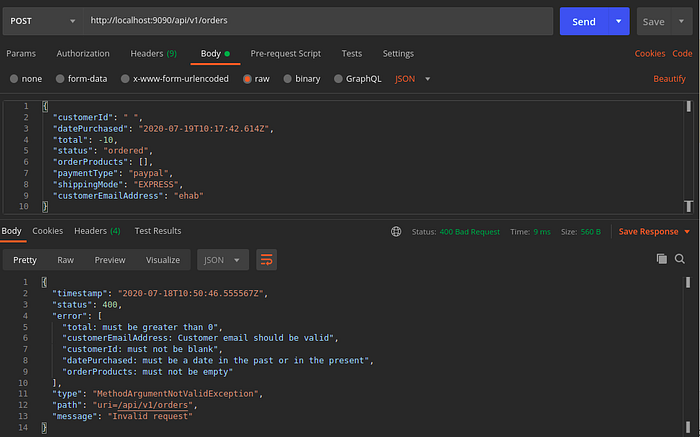Choose the GraphQL body type
This screenshot has height=437, width=700.
pyautogui.click(x=358, y=79)
